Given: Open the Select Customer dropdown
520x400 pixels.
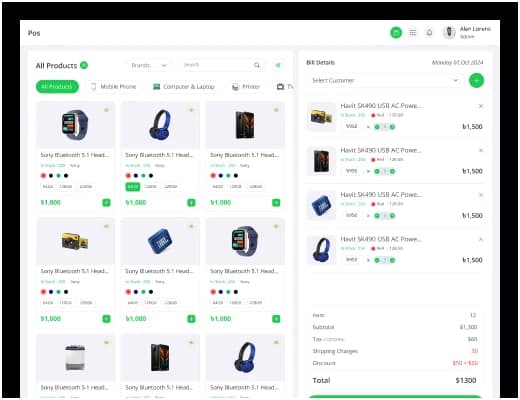Looking at the screenshot, I should point(385,80).
